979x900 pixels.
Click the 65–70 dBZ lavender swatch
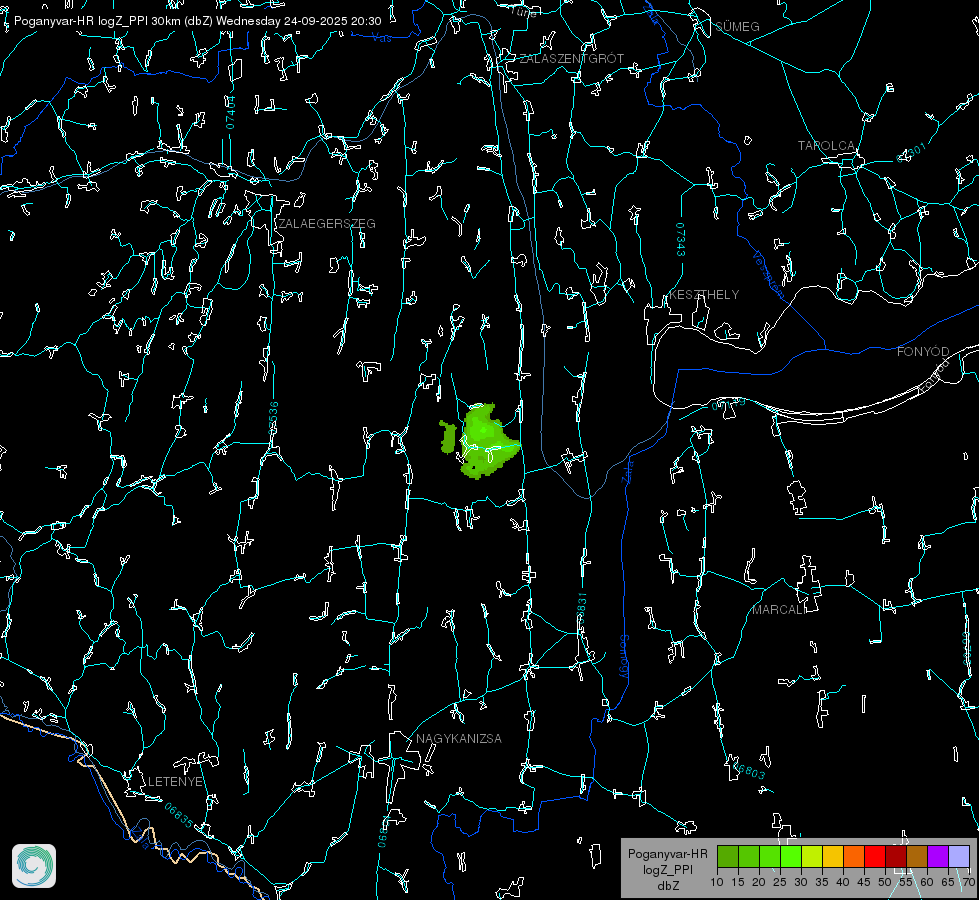pyautogui.click(x=959, y=856)
